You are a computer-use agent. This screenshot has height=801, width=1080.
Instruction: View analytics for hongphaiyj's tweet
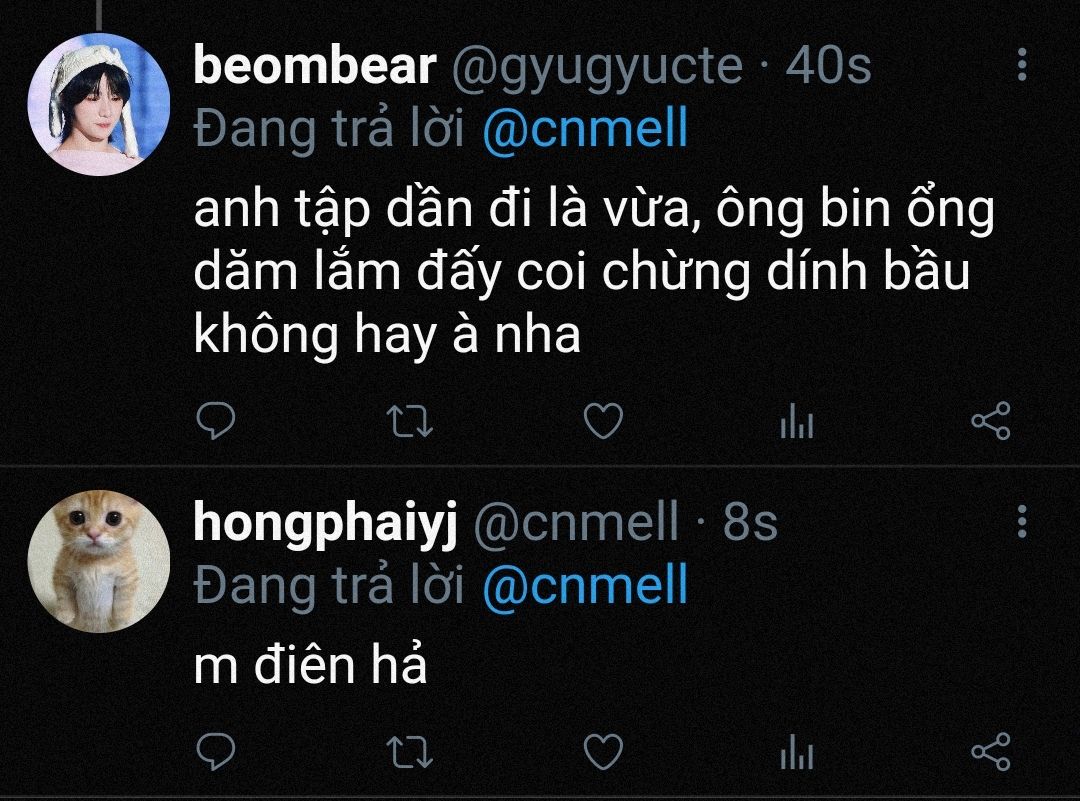coord(797,751)
